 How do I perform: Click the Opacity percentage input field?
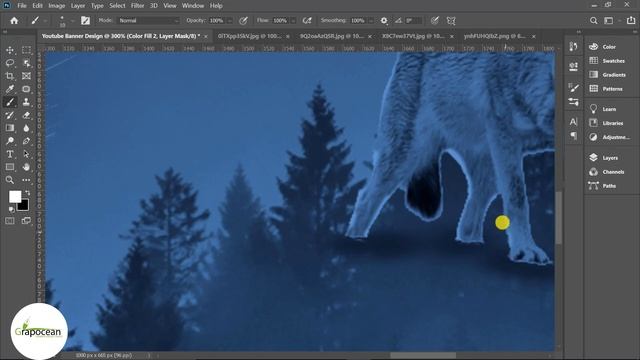tap(217, 20)
